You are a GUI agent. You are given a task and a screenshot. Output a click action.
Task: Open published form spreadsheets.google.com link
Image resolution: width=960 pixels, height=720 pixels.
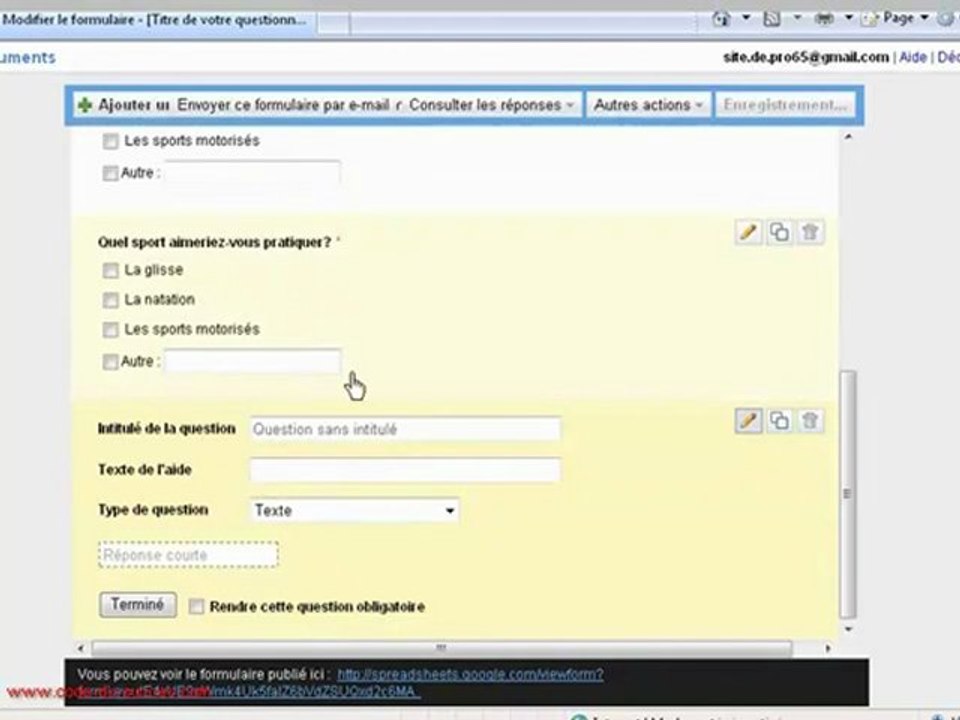tap(470, 674)
